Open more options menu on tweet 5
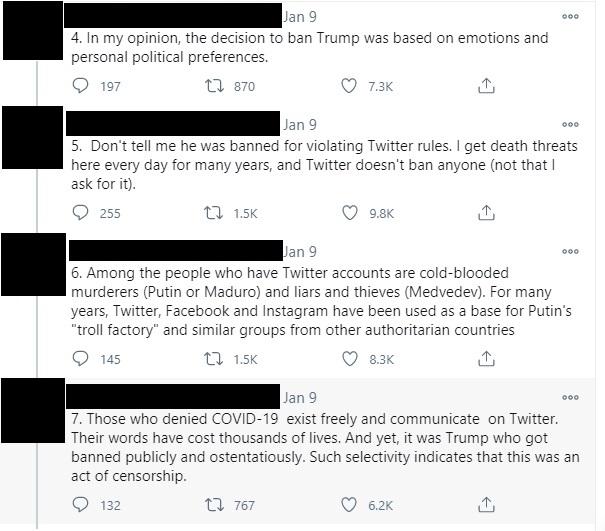The image size is (605, 531). click(570, 124)
